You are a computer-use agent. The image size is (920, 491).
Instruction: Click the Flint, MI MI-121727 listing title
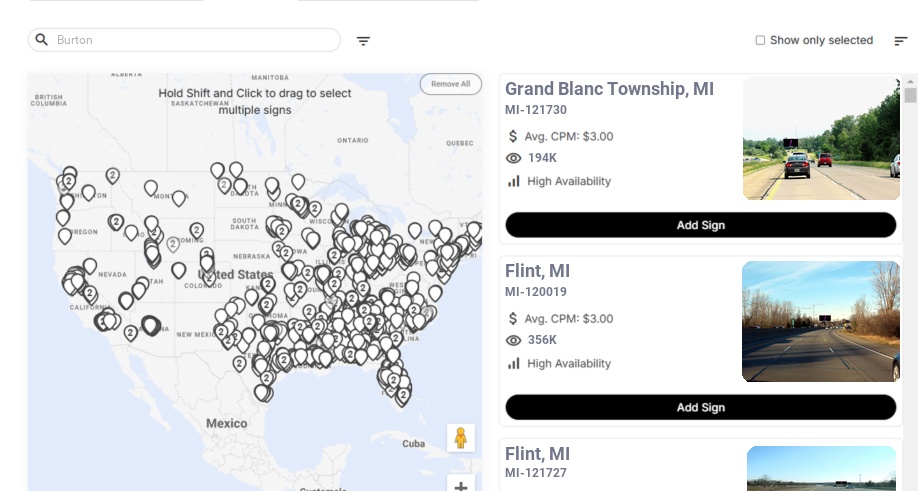[x=537, y=453]
